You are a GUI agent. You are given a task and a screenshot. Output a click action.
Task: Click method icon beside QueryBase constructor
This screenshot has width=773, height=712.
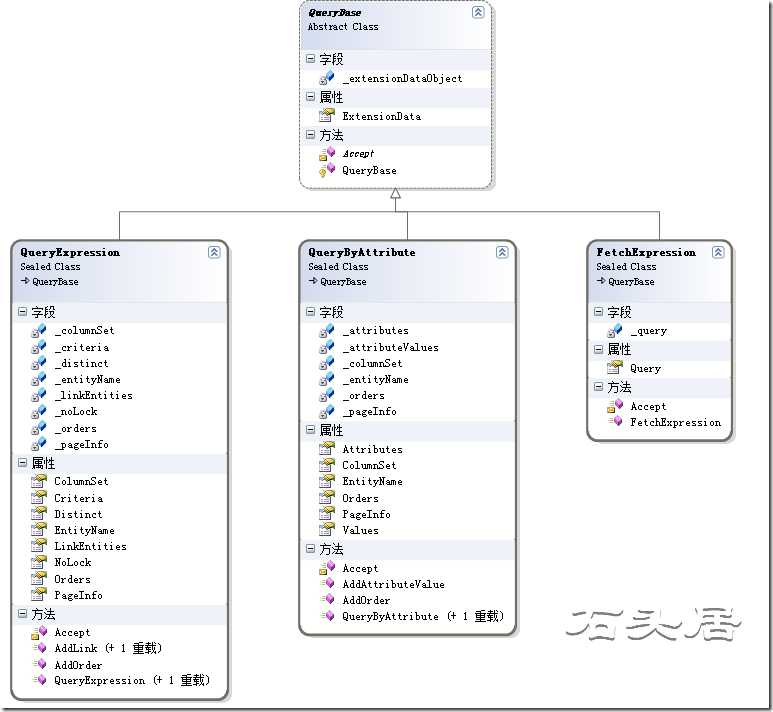tap(326, 170)
